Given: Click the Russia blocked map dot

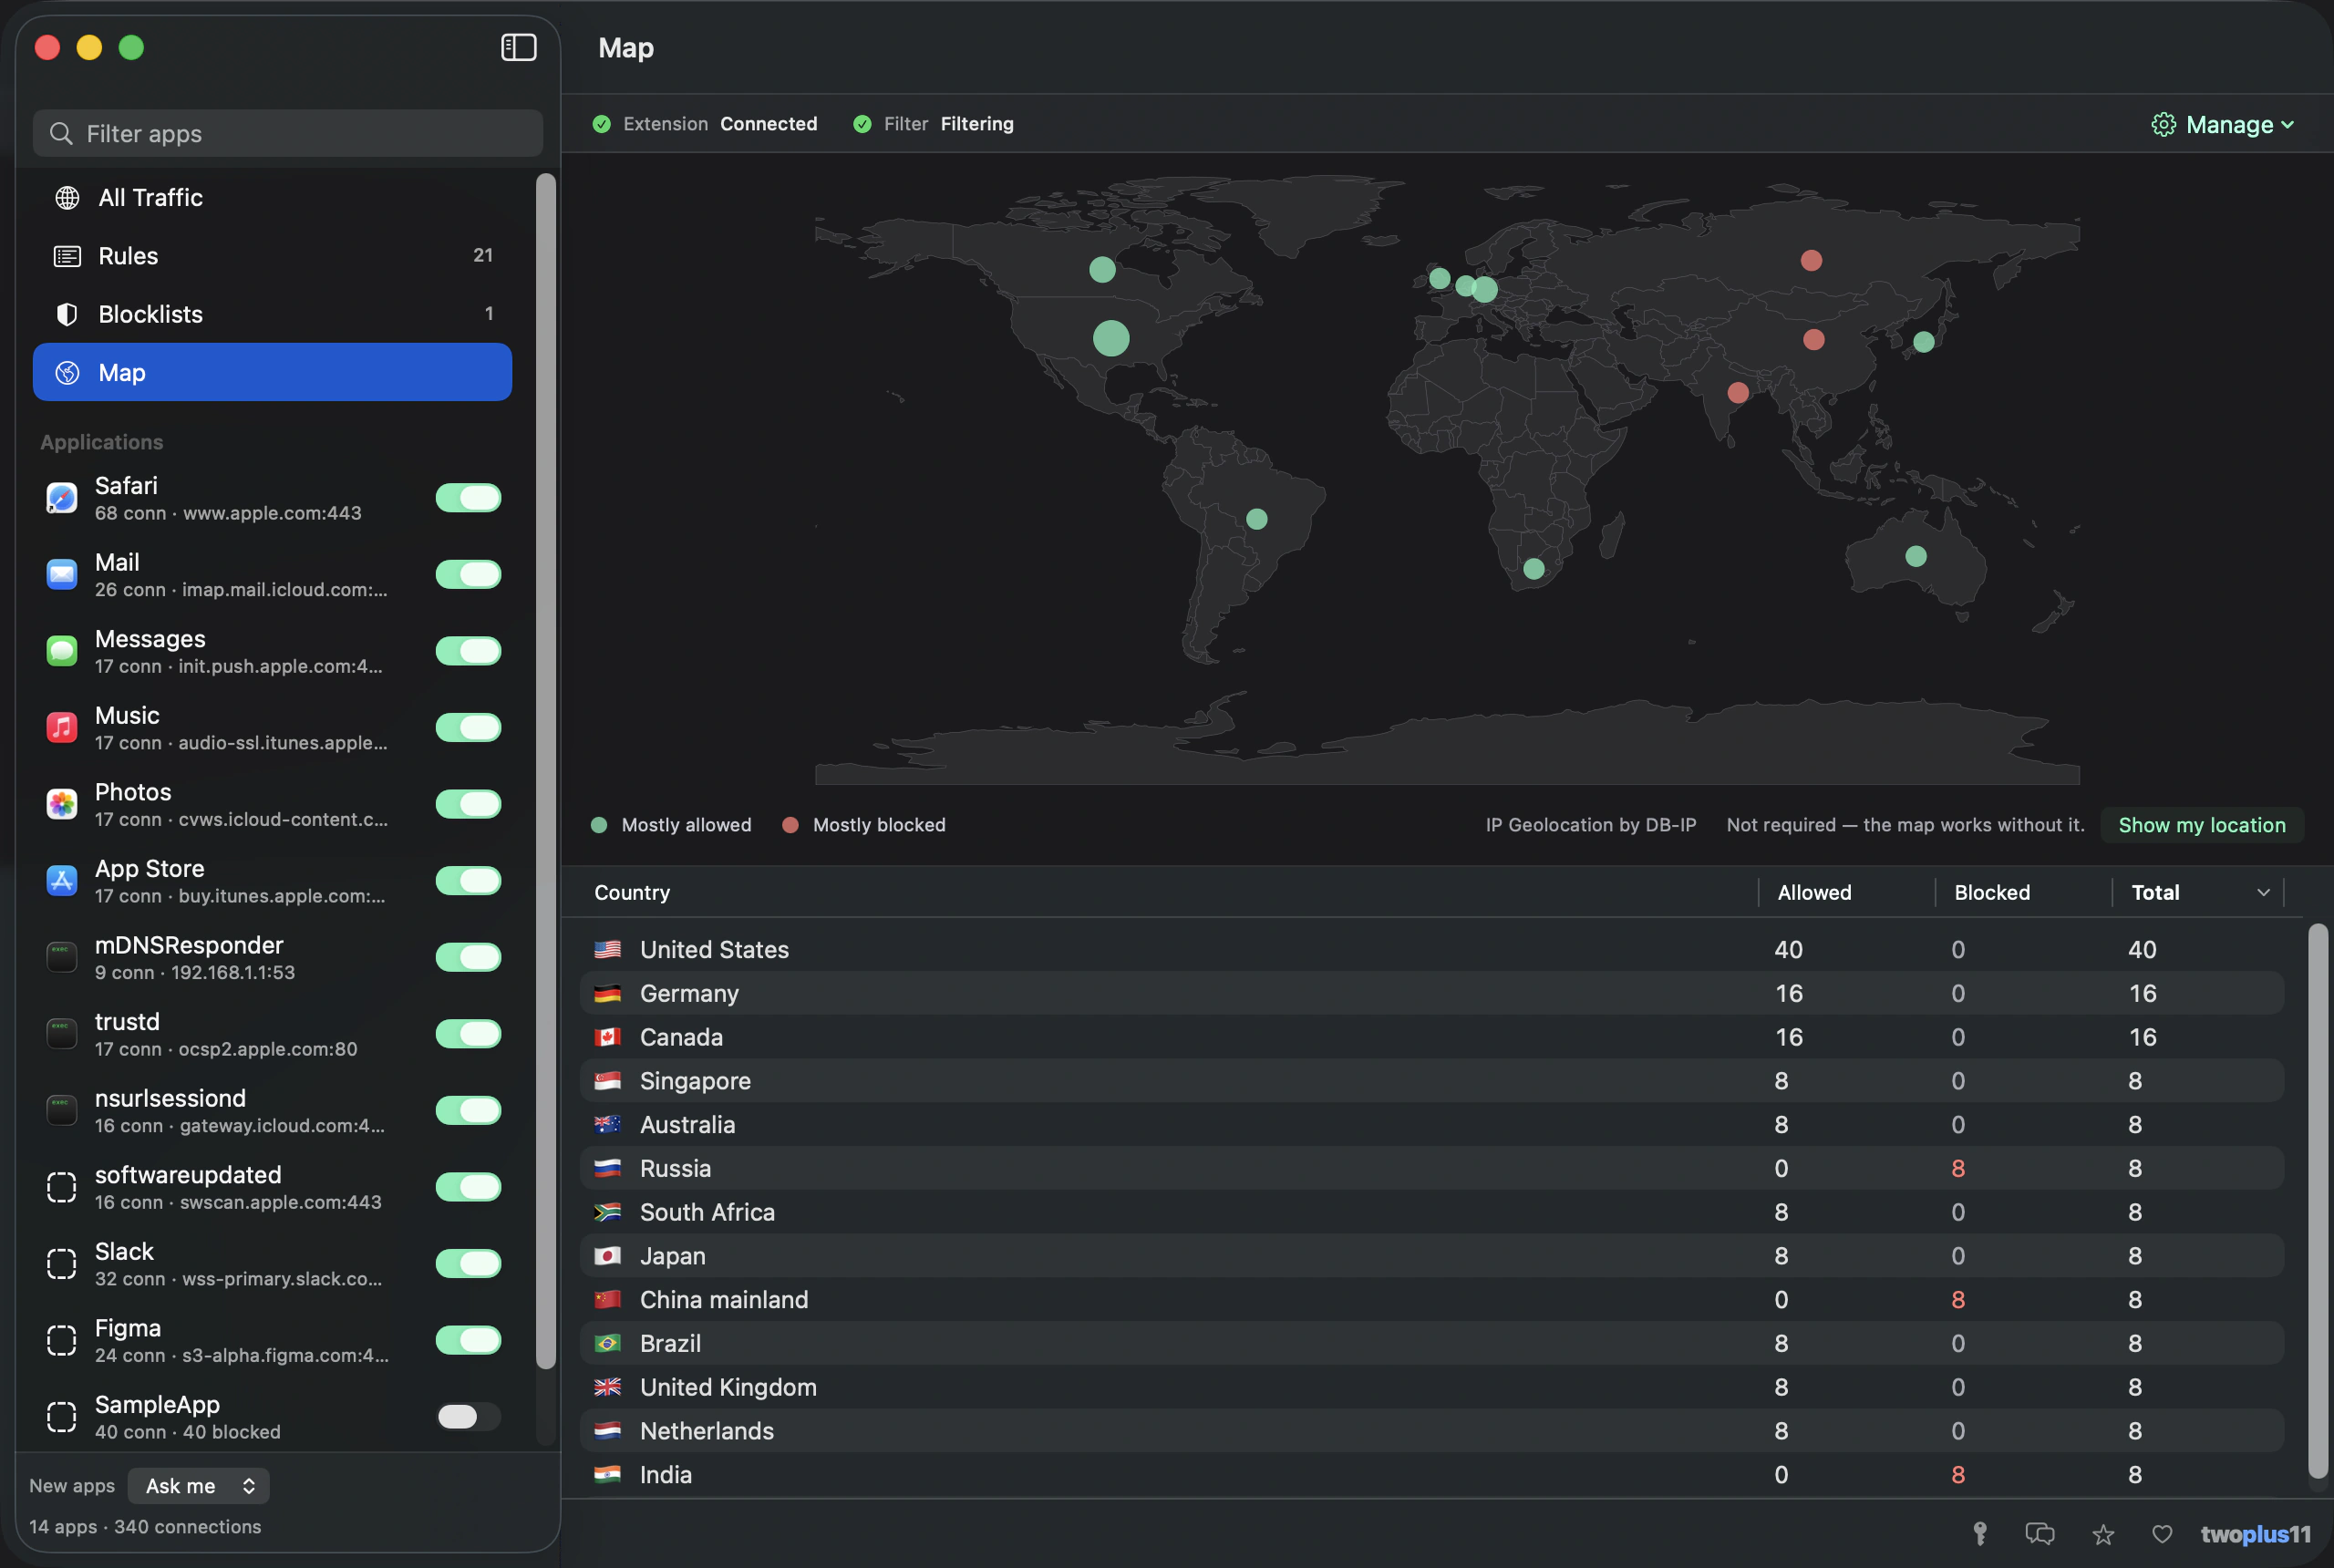Looking at the screenshot, I should [1811, 260].
